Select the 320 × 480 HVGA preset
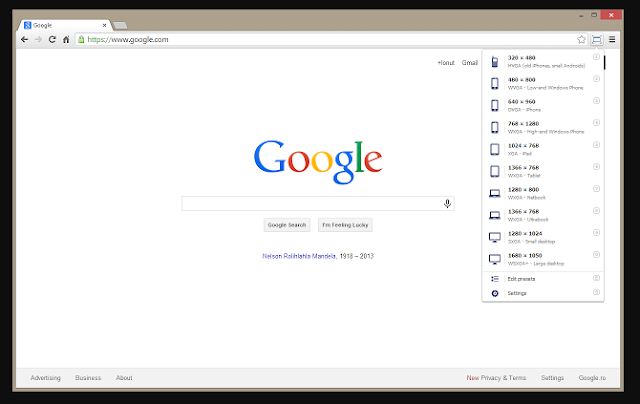This screenshot has height=404, width=640. (x=542, y=62)
